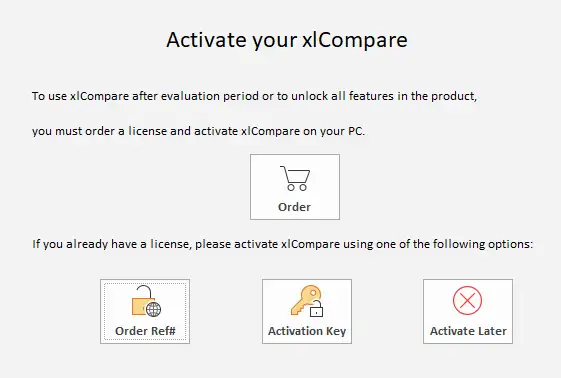Click the cart wheels on Order icon

(x=297, y=187)
